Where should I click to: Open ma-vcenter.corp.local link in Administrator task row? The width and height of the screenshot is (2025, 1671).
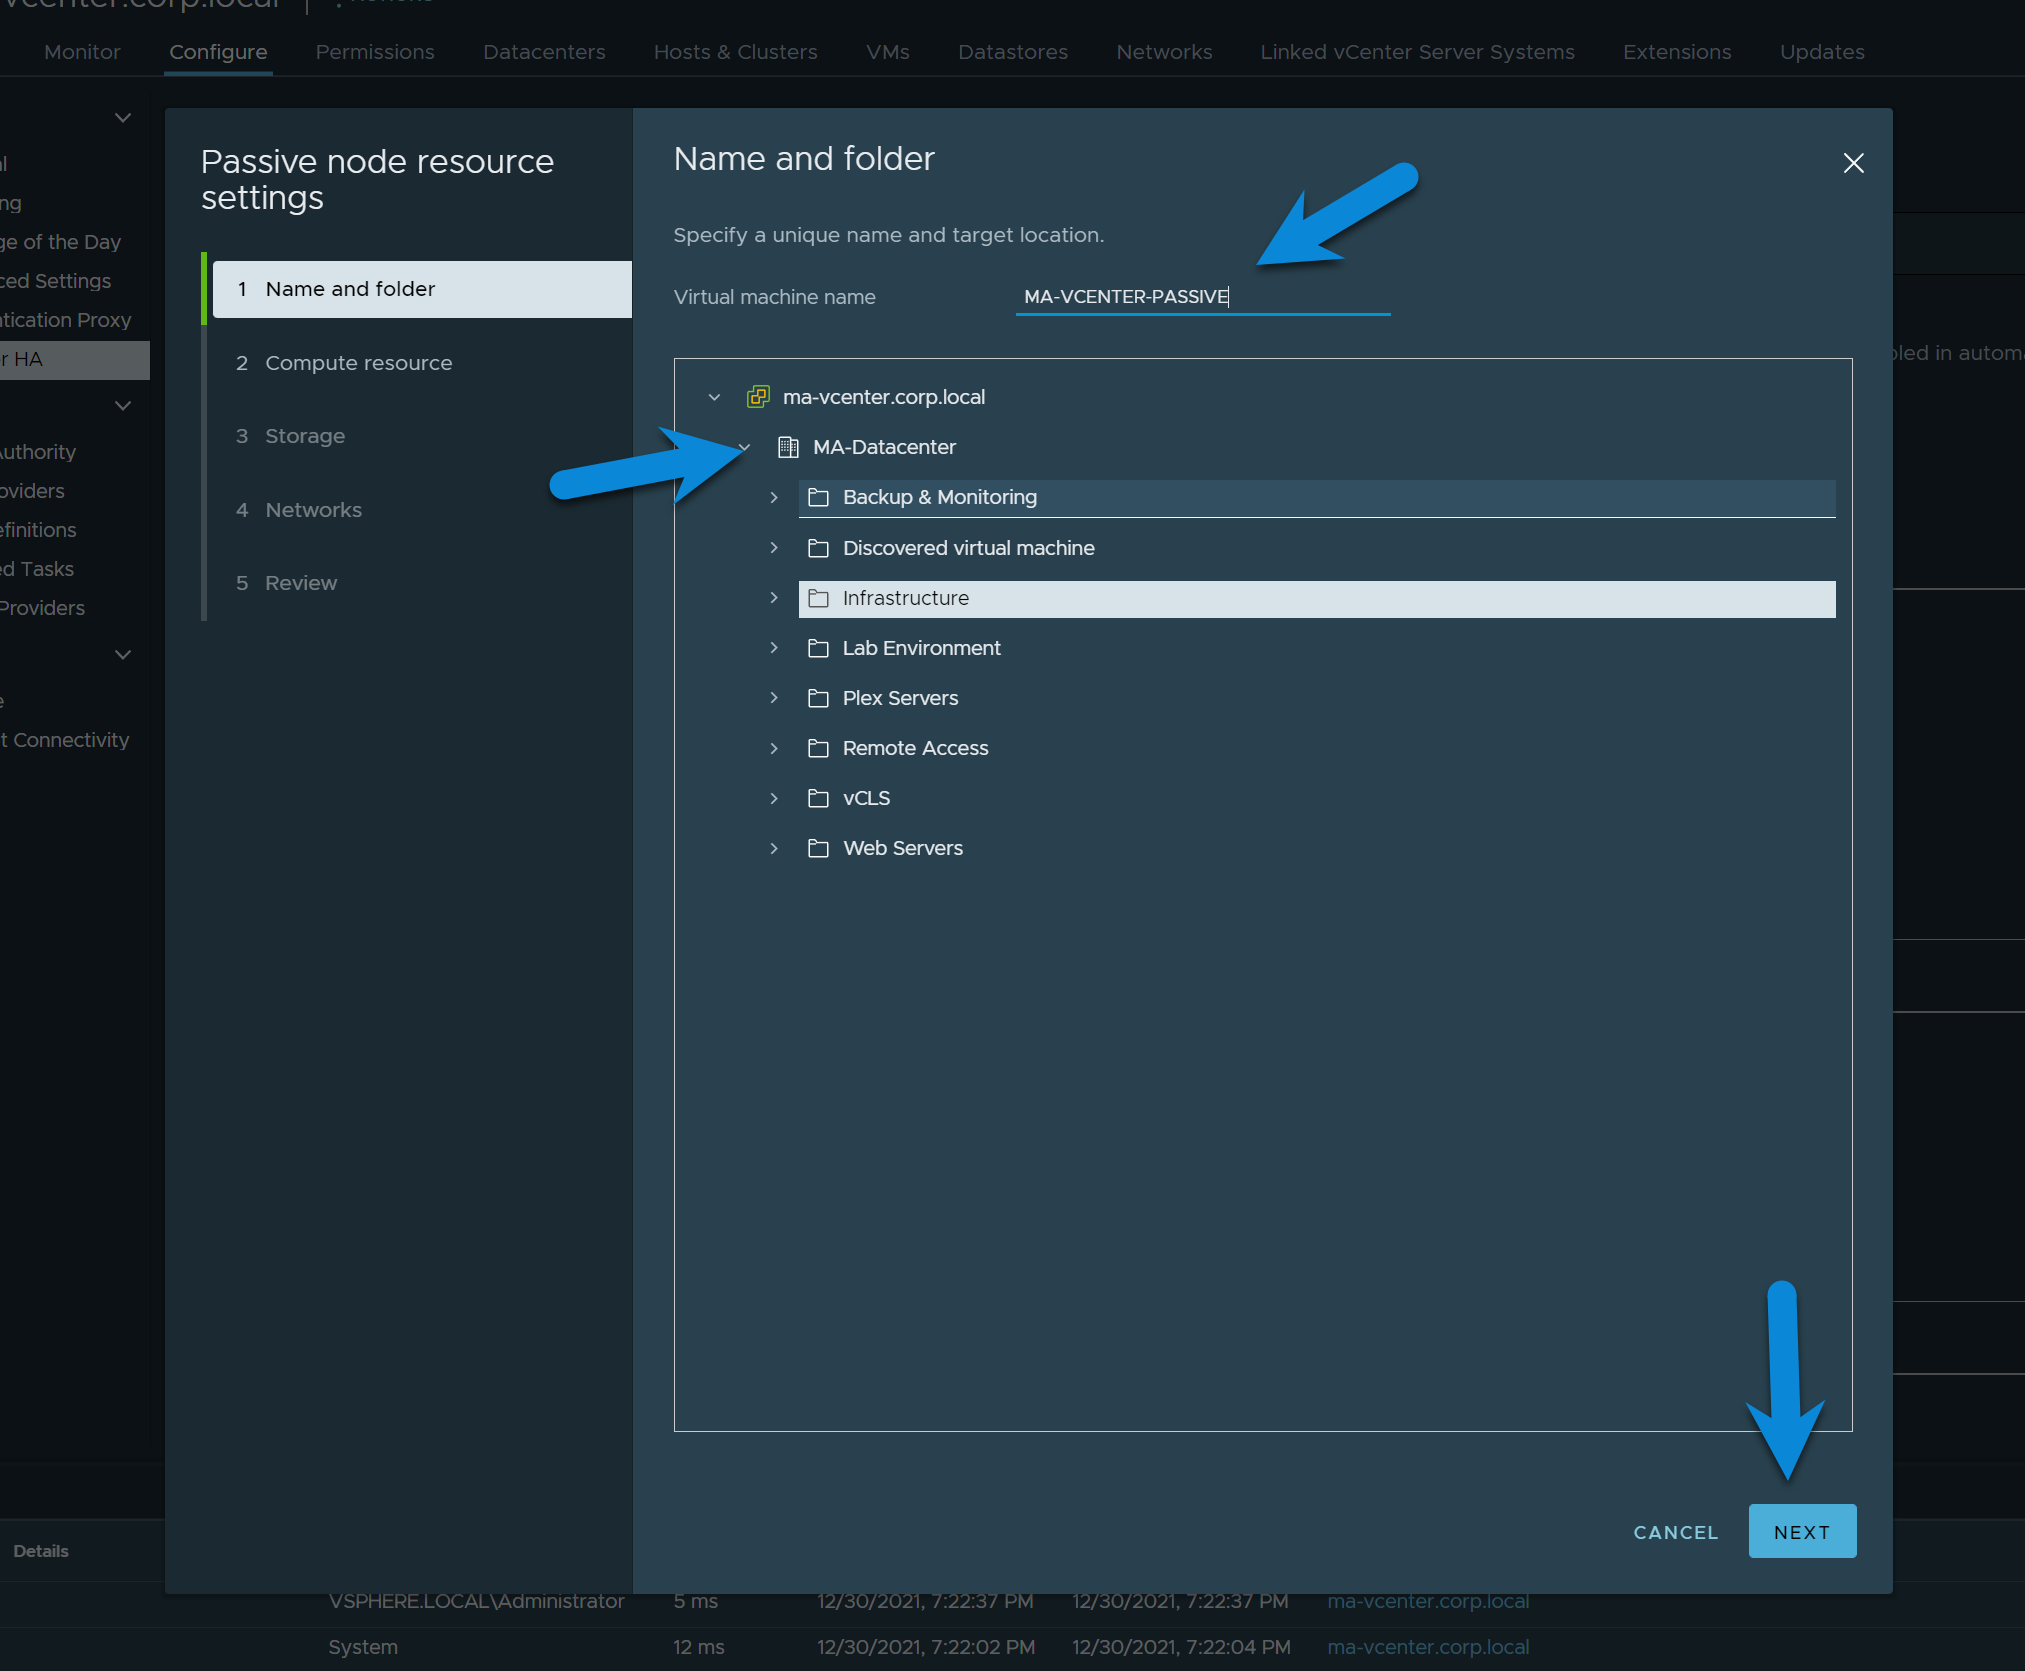tap(1428, 1601)
